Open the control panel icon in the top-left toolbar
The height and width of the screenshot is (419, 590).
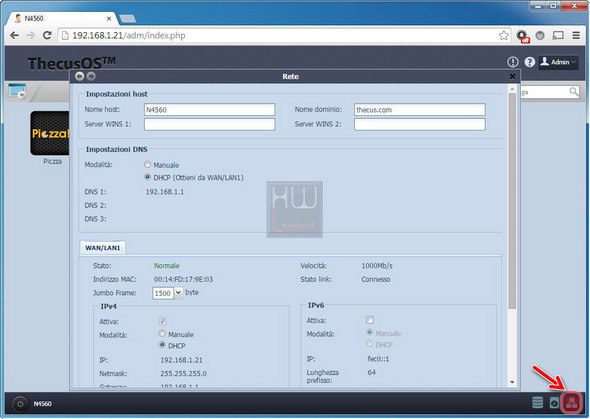pyautogui.click(x=17, y=91)
